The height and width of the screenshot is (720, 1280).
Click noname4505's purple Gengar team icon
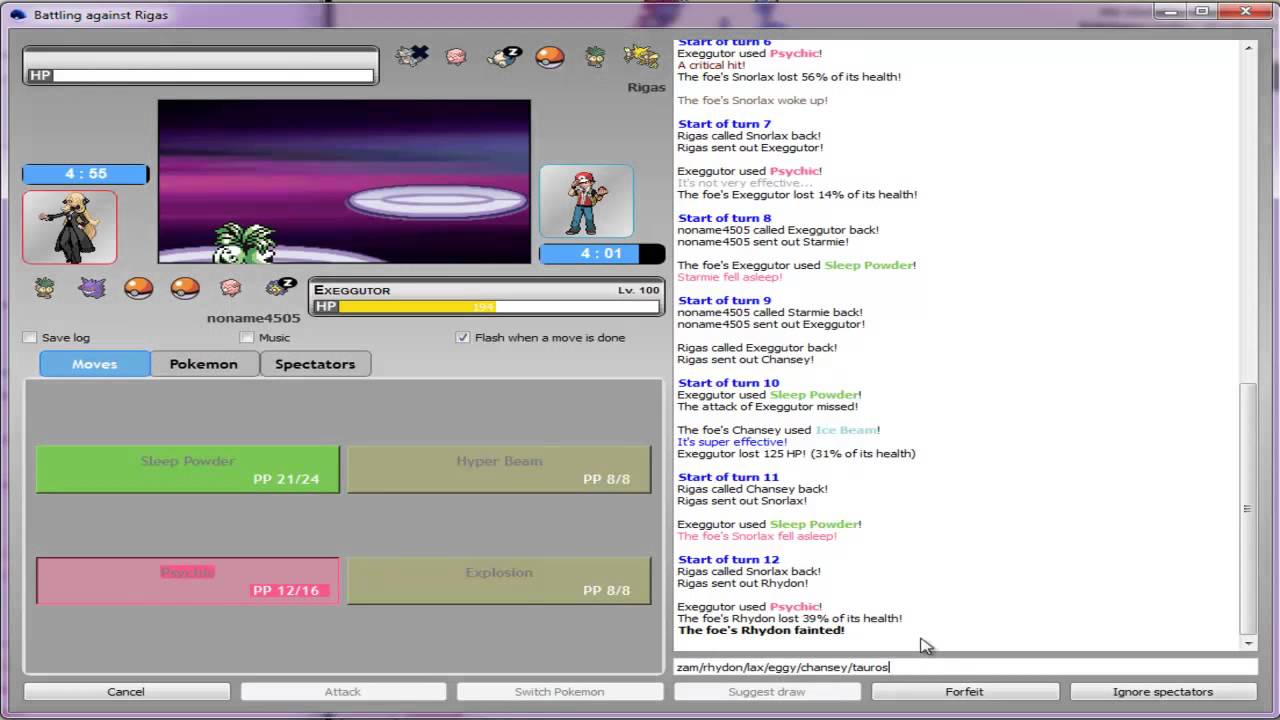(x=92, y=288)
